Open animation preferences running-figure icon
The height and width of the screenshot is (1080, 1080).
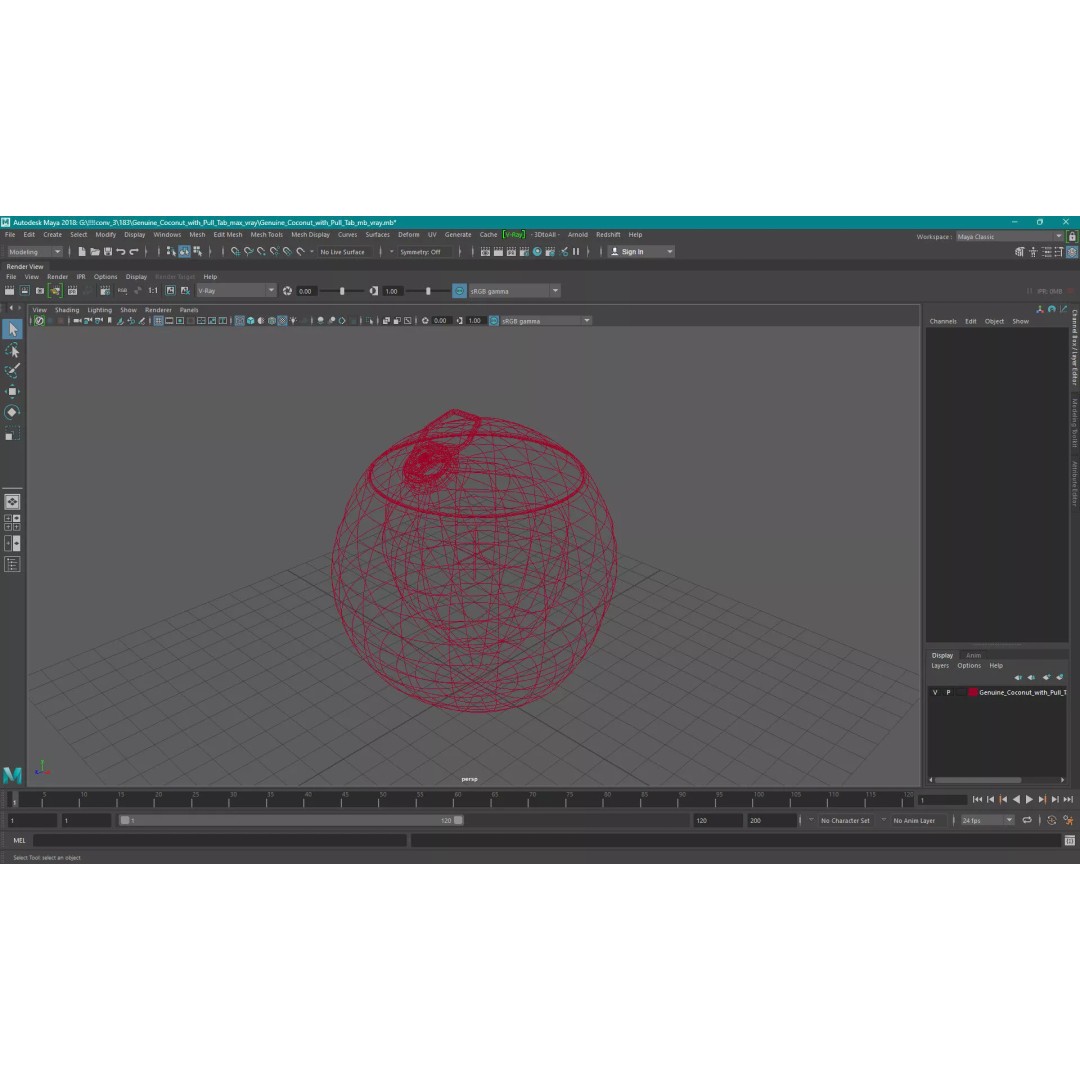[1069, 820]
